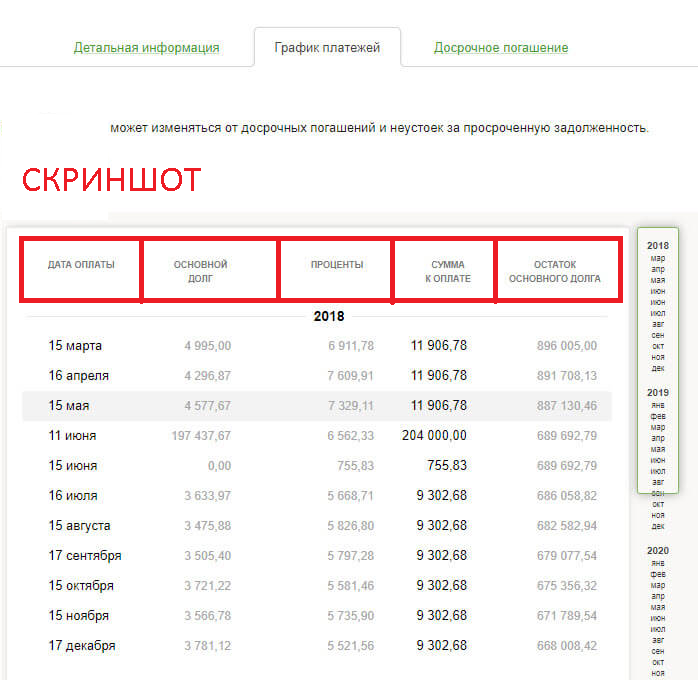Click remaining balance 896 005,00

point(567,346)
